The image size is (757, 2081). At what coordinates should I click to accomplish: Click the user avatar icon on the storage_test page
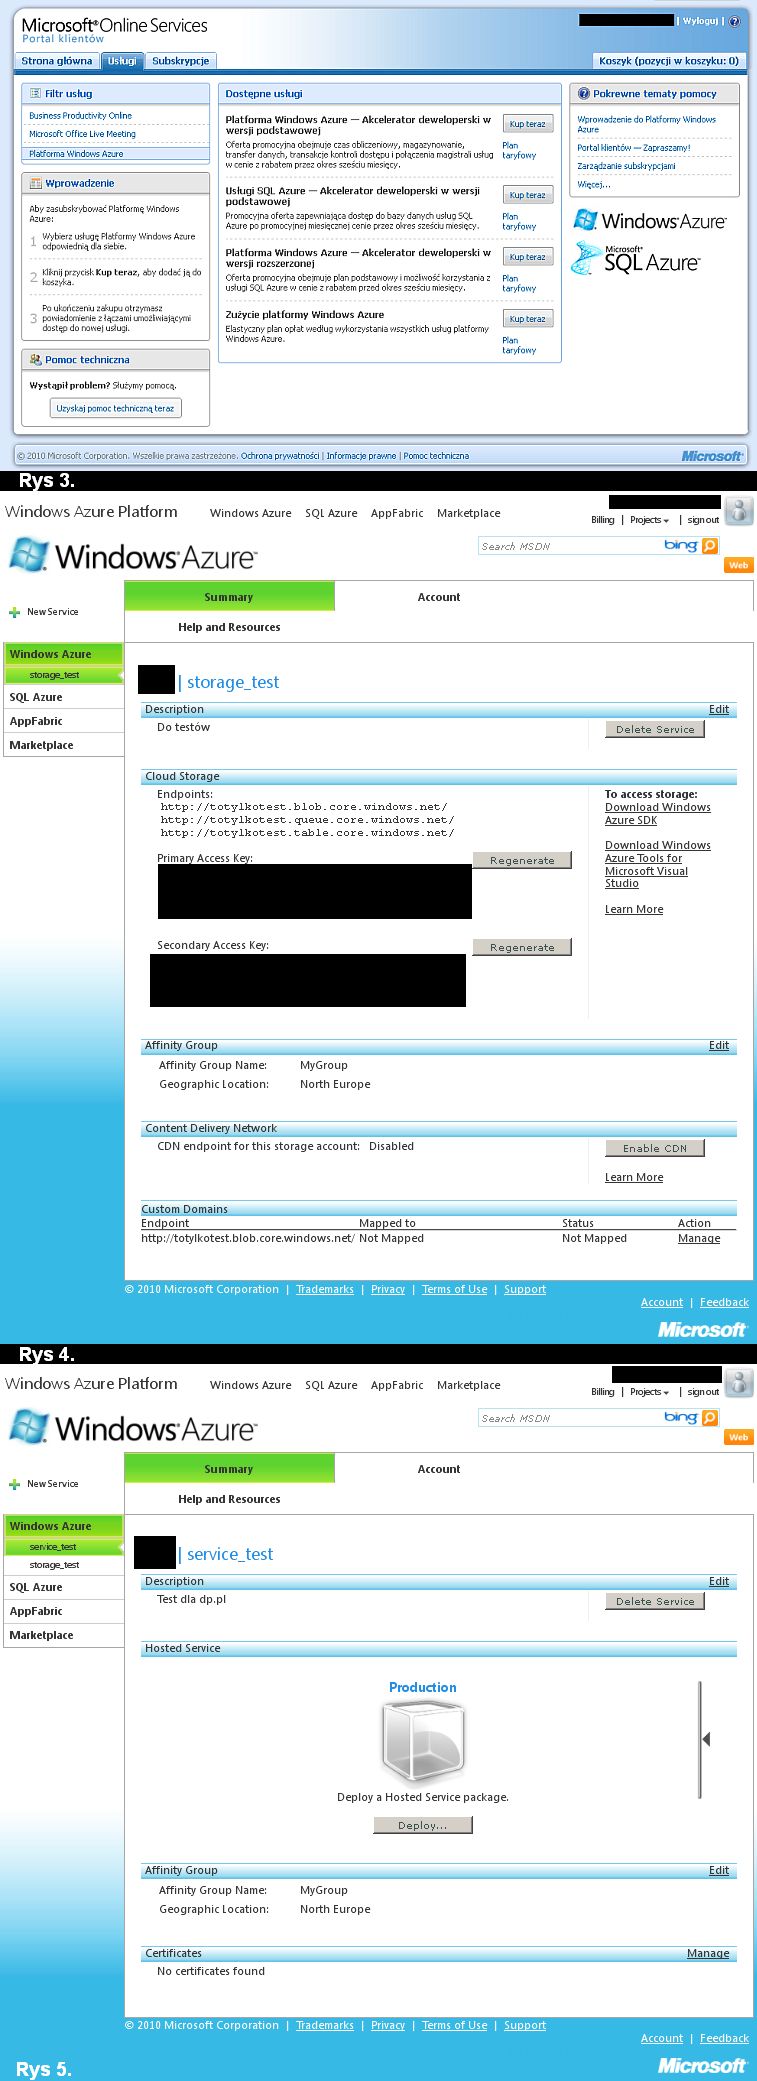(739, 510)
